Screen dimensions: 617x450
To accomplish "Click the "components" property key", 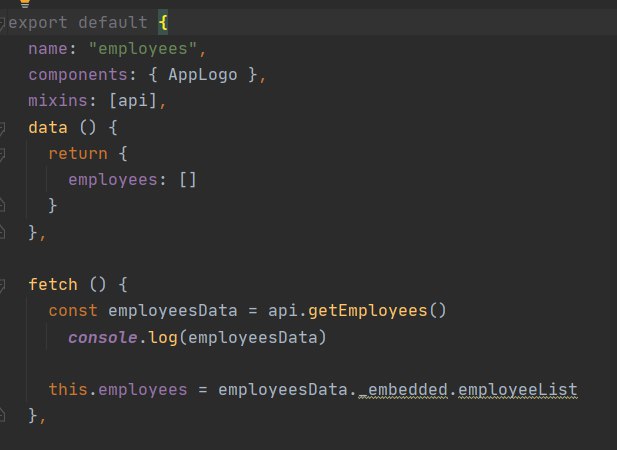I will 78,75.
